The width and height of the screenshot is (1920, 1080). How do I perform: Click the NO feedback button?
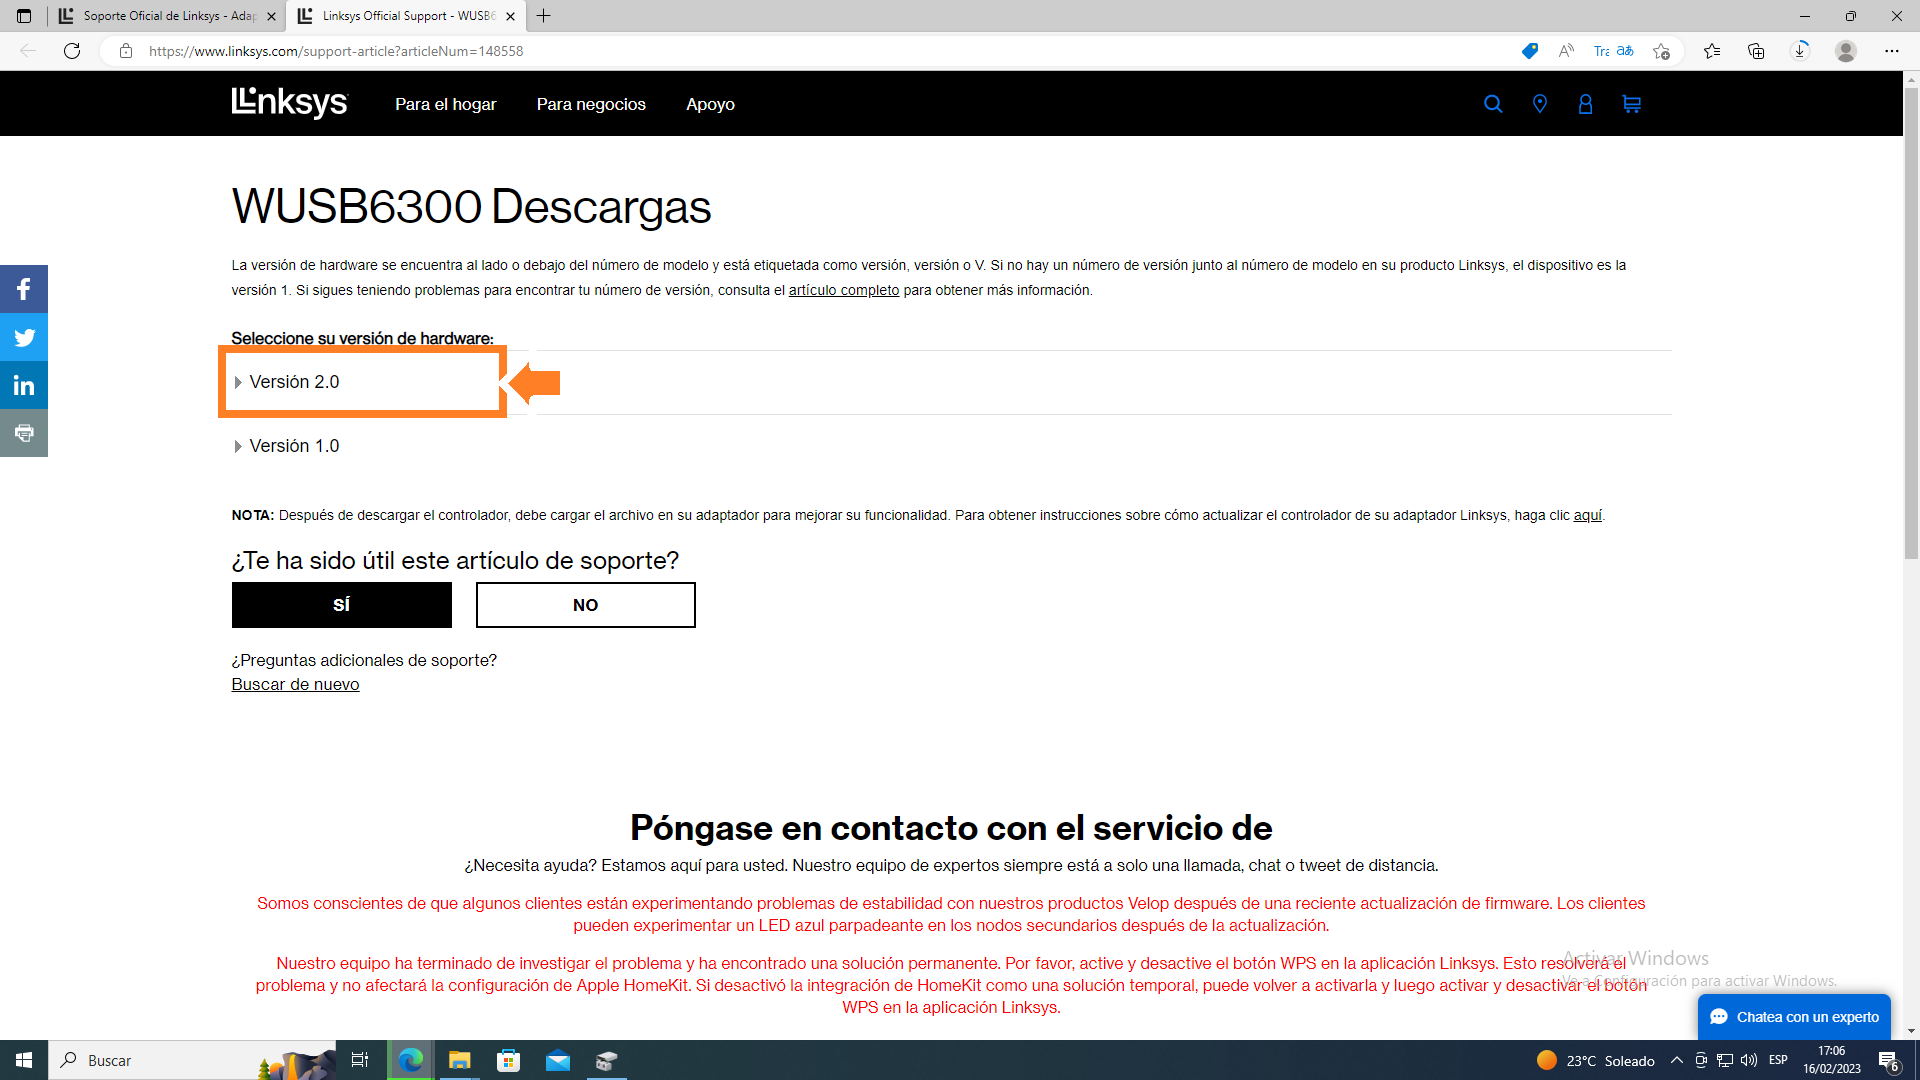click(585, 605)
